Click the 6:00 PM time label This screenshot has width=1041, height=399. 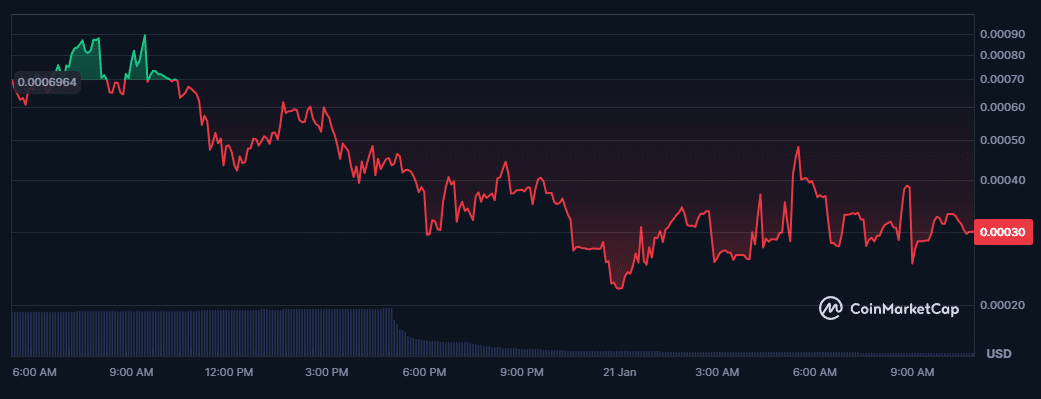[x=424, y=372]
